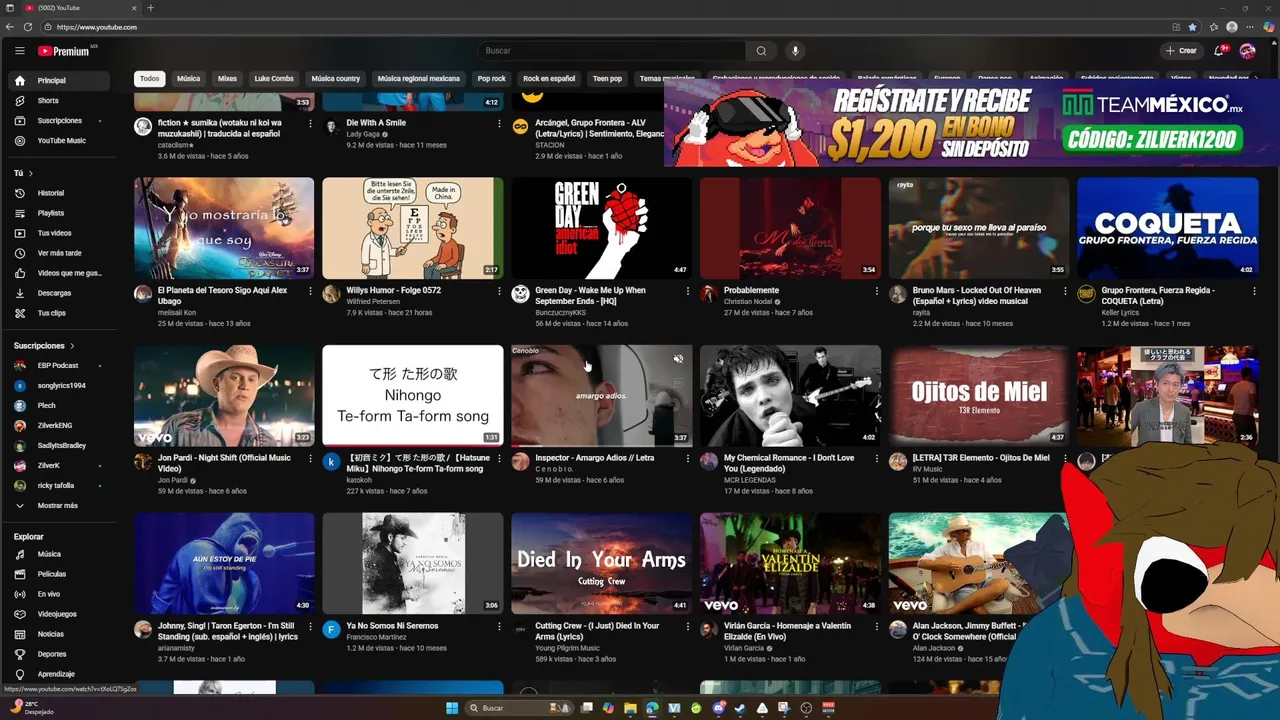Open Coqueta Grupo Frontera thumbnail

click(x=1167, y=228)
